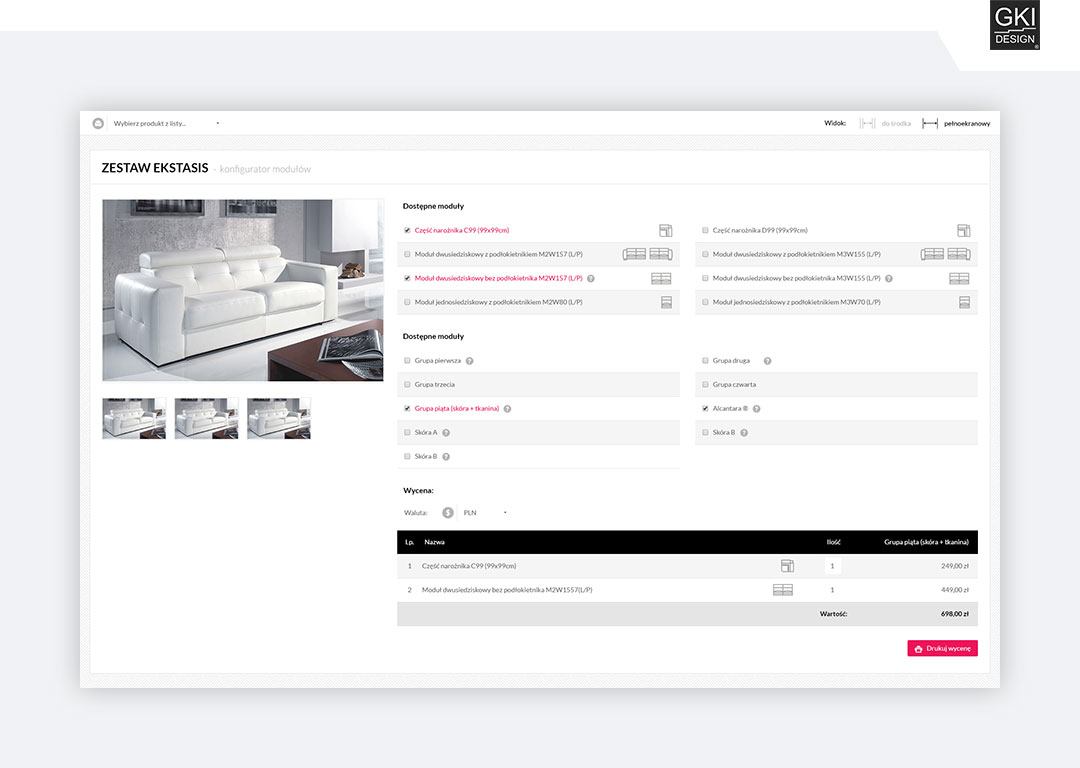Check the Grupa pierwsza option

click(x=405, y=360)
